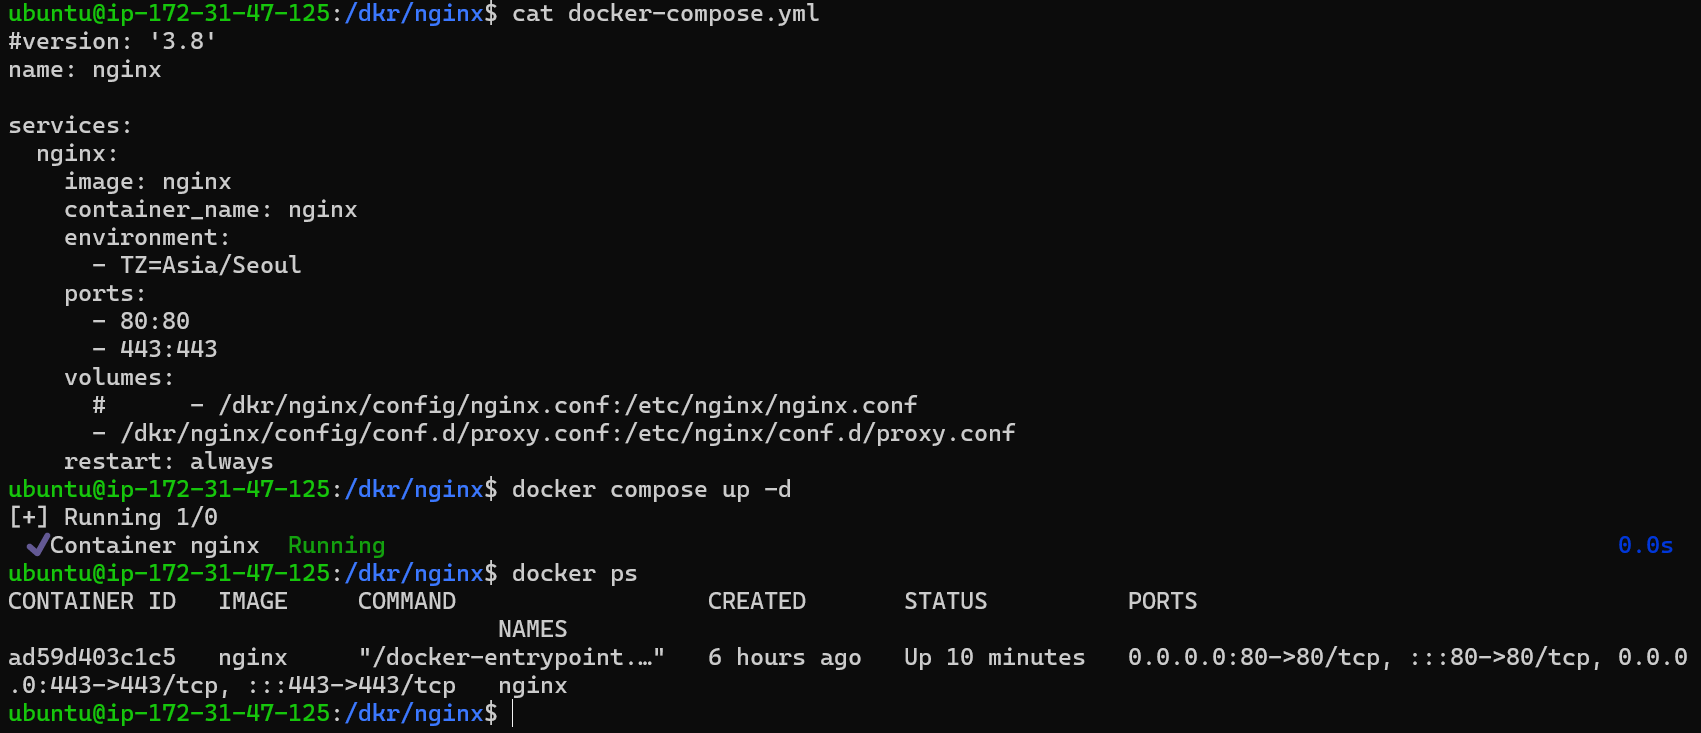Click the blue '0.0s' elapsed time
Screen dimensions: 1701x733
[x=1645, y=546]
